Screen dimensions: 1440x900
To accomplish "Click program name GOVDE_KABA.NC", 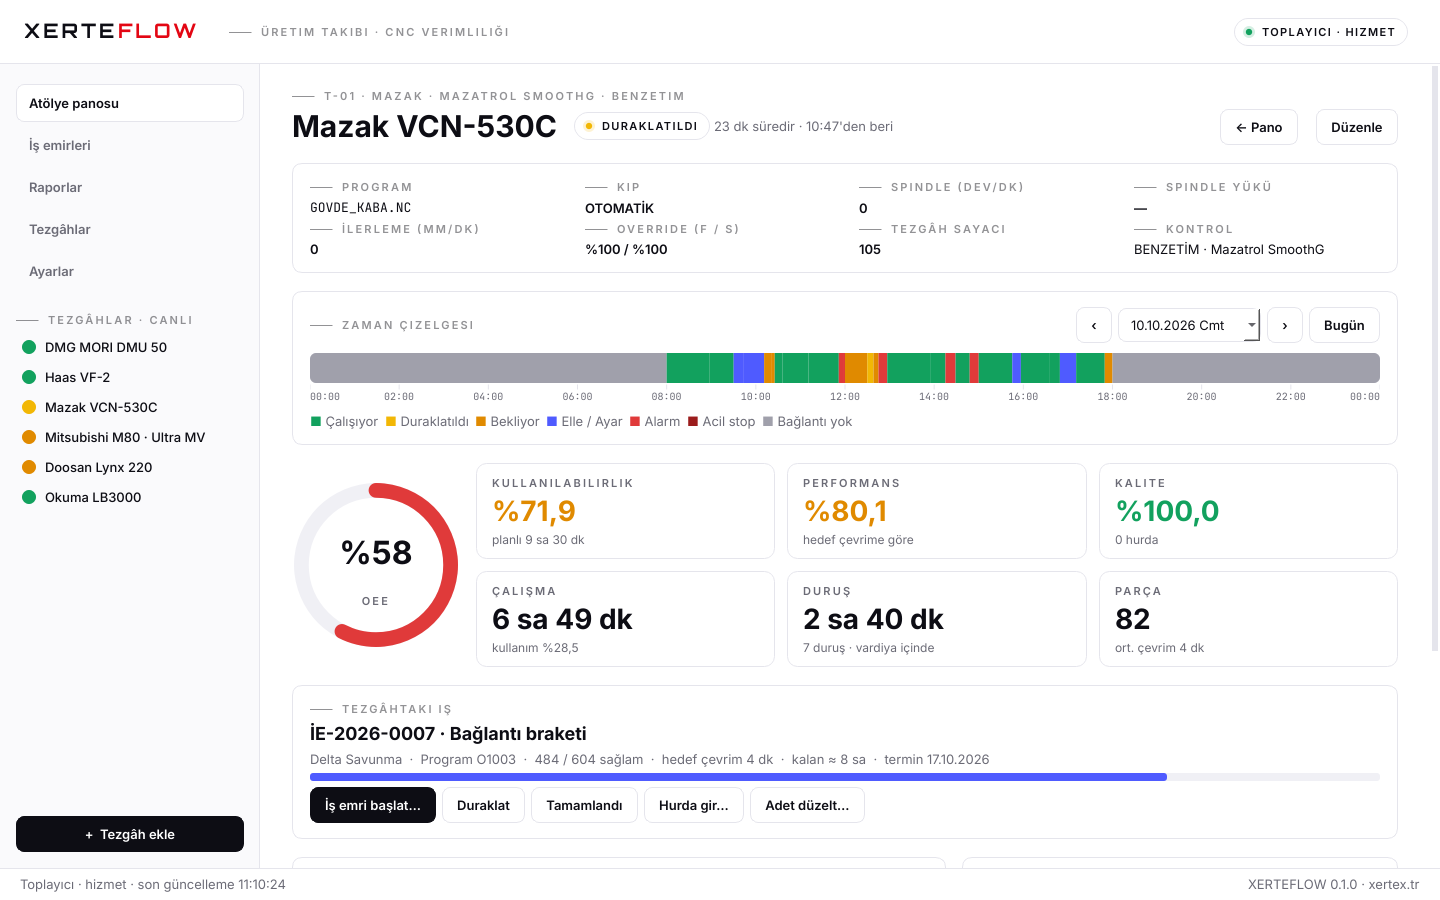I will click(x=361, y=208).
